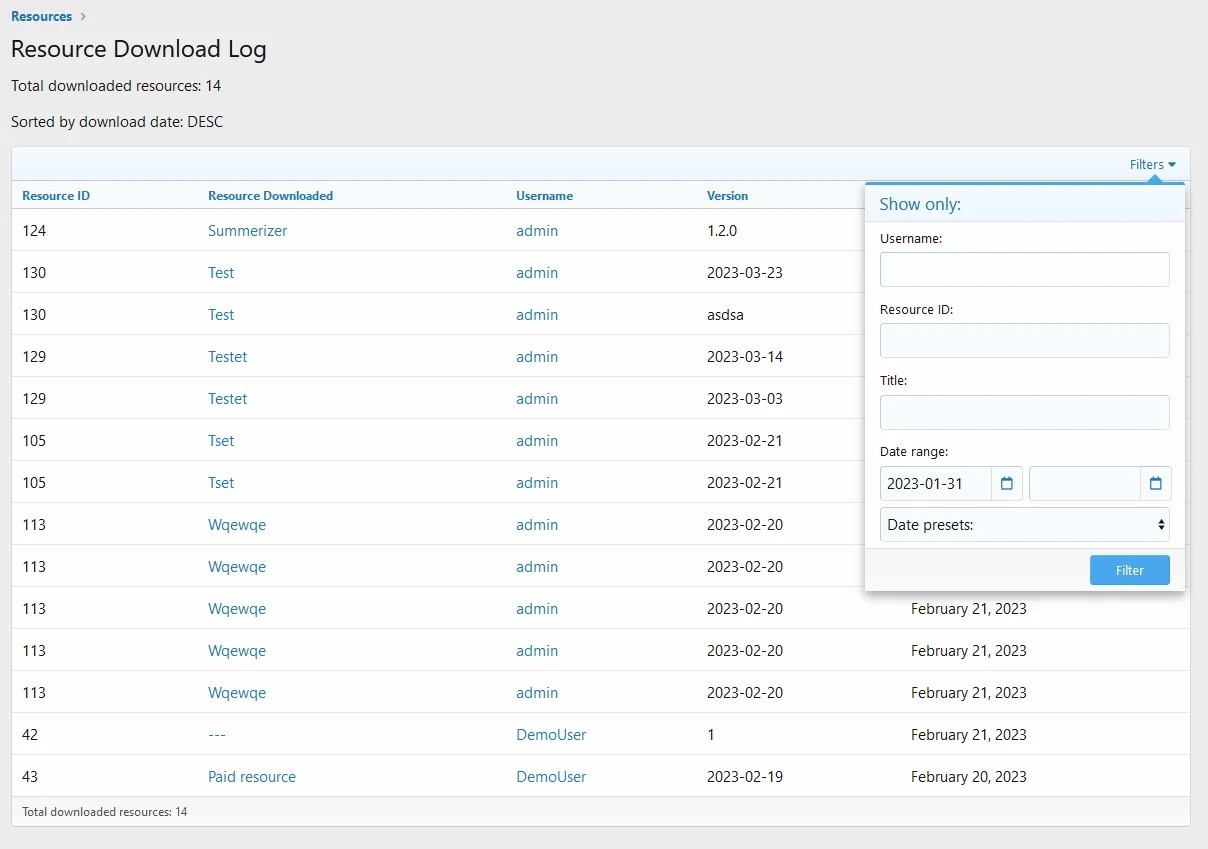The height and width of the screenshot is (849, 1208).
Task: Click the start date field showing 2023-01-31
Action: click(936, 484)
